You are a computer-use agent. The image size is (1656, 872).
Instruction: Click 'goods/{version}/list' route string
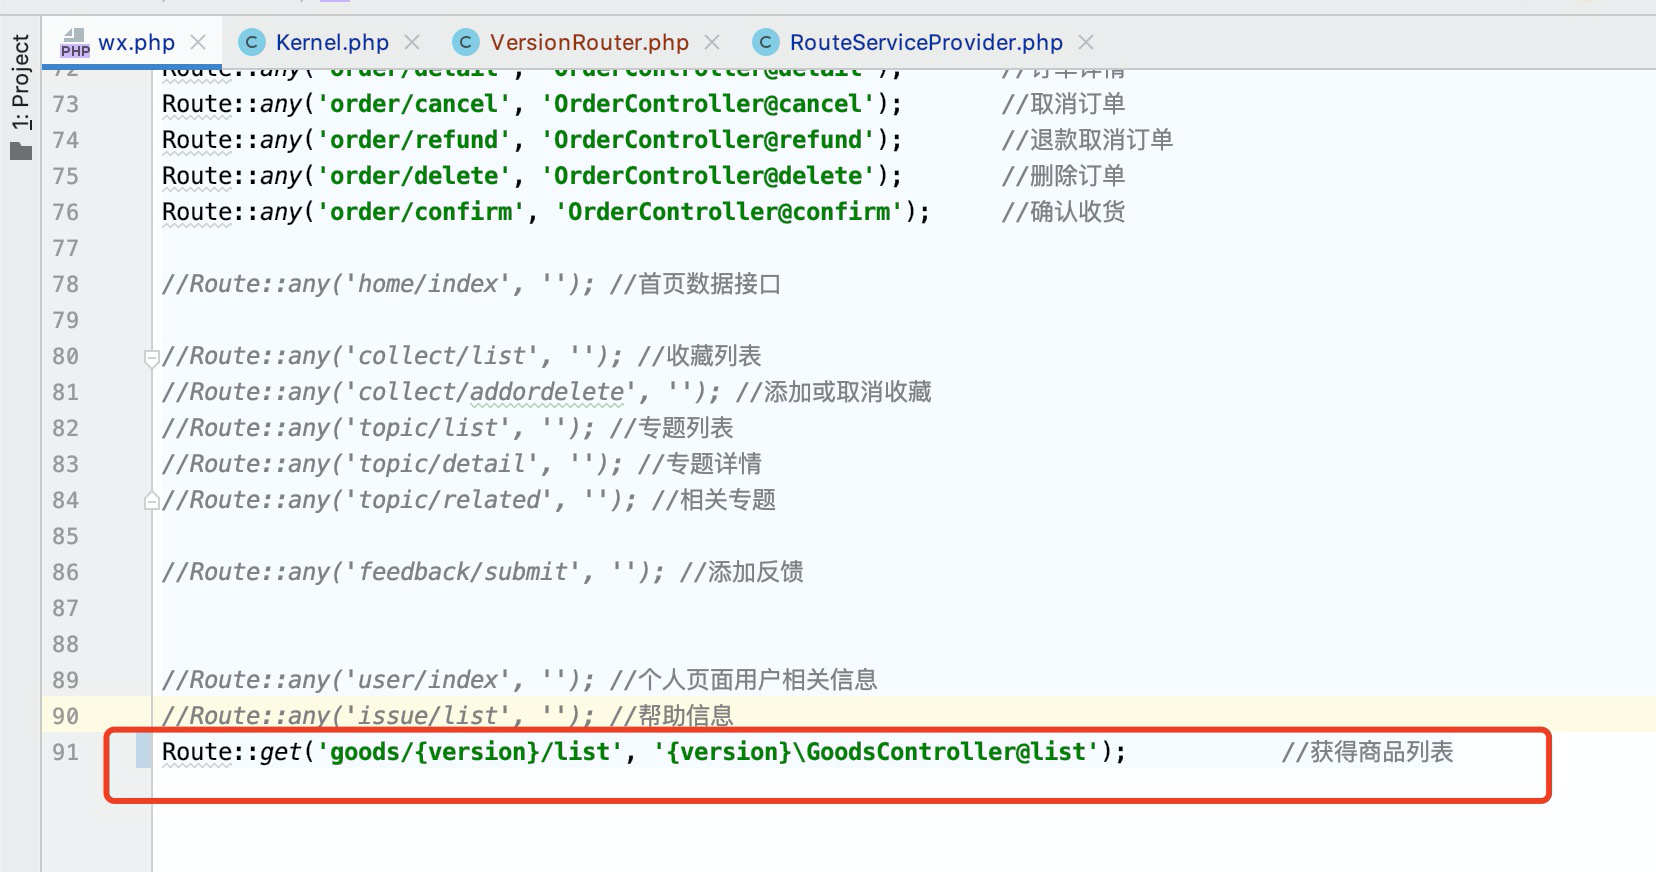(470, 752)
